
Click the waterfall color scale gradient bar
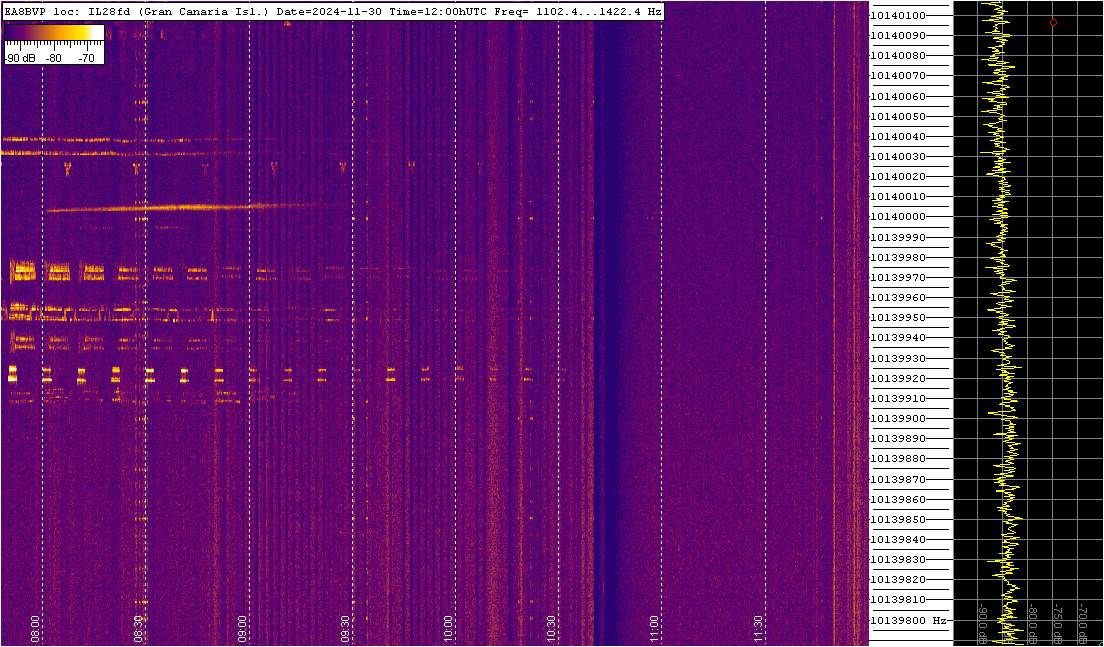(54, 32)
